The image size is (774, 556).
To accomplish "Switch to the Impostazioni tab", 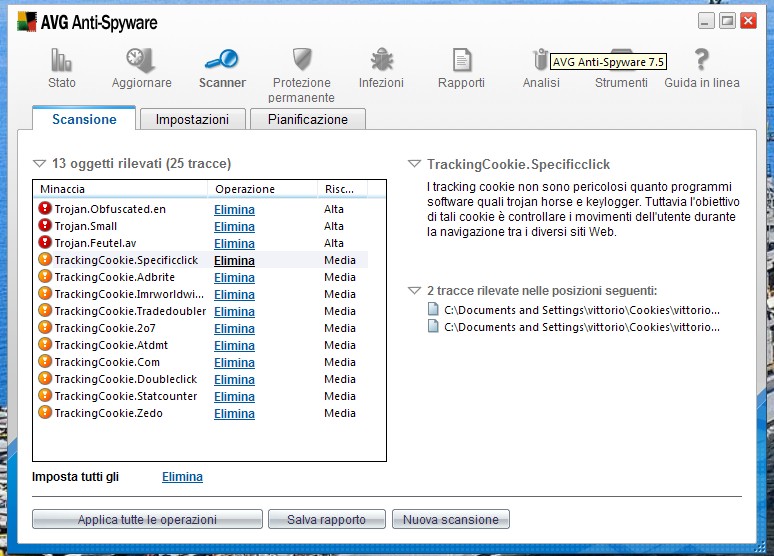I will 193,119.
